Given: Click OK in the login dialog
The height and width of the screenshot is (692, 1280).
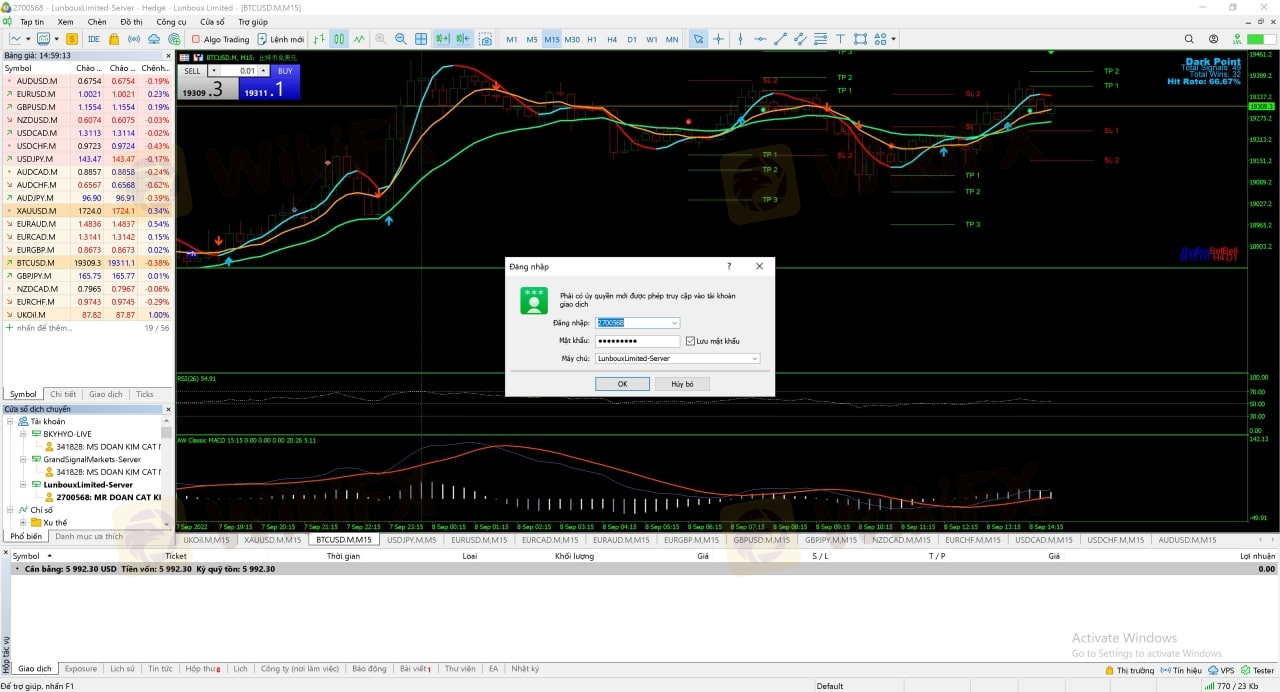Looking at the screenshot, I should (x=622, y=384).
